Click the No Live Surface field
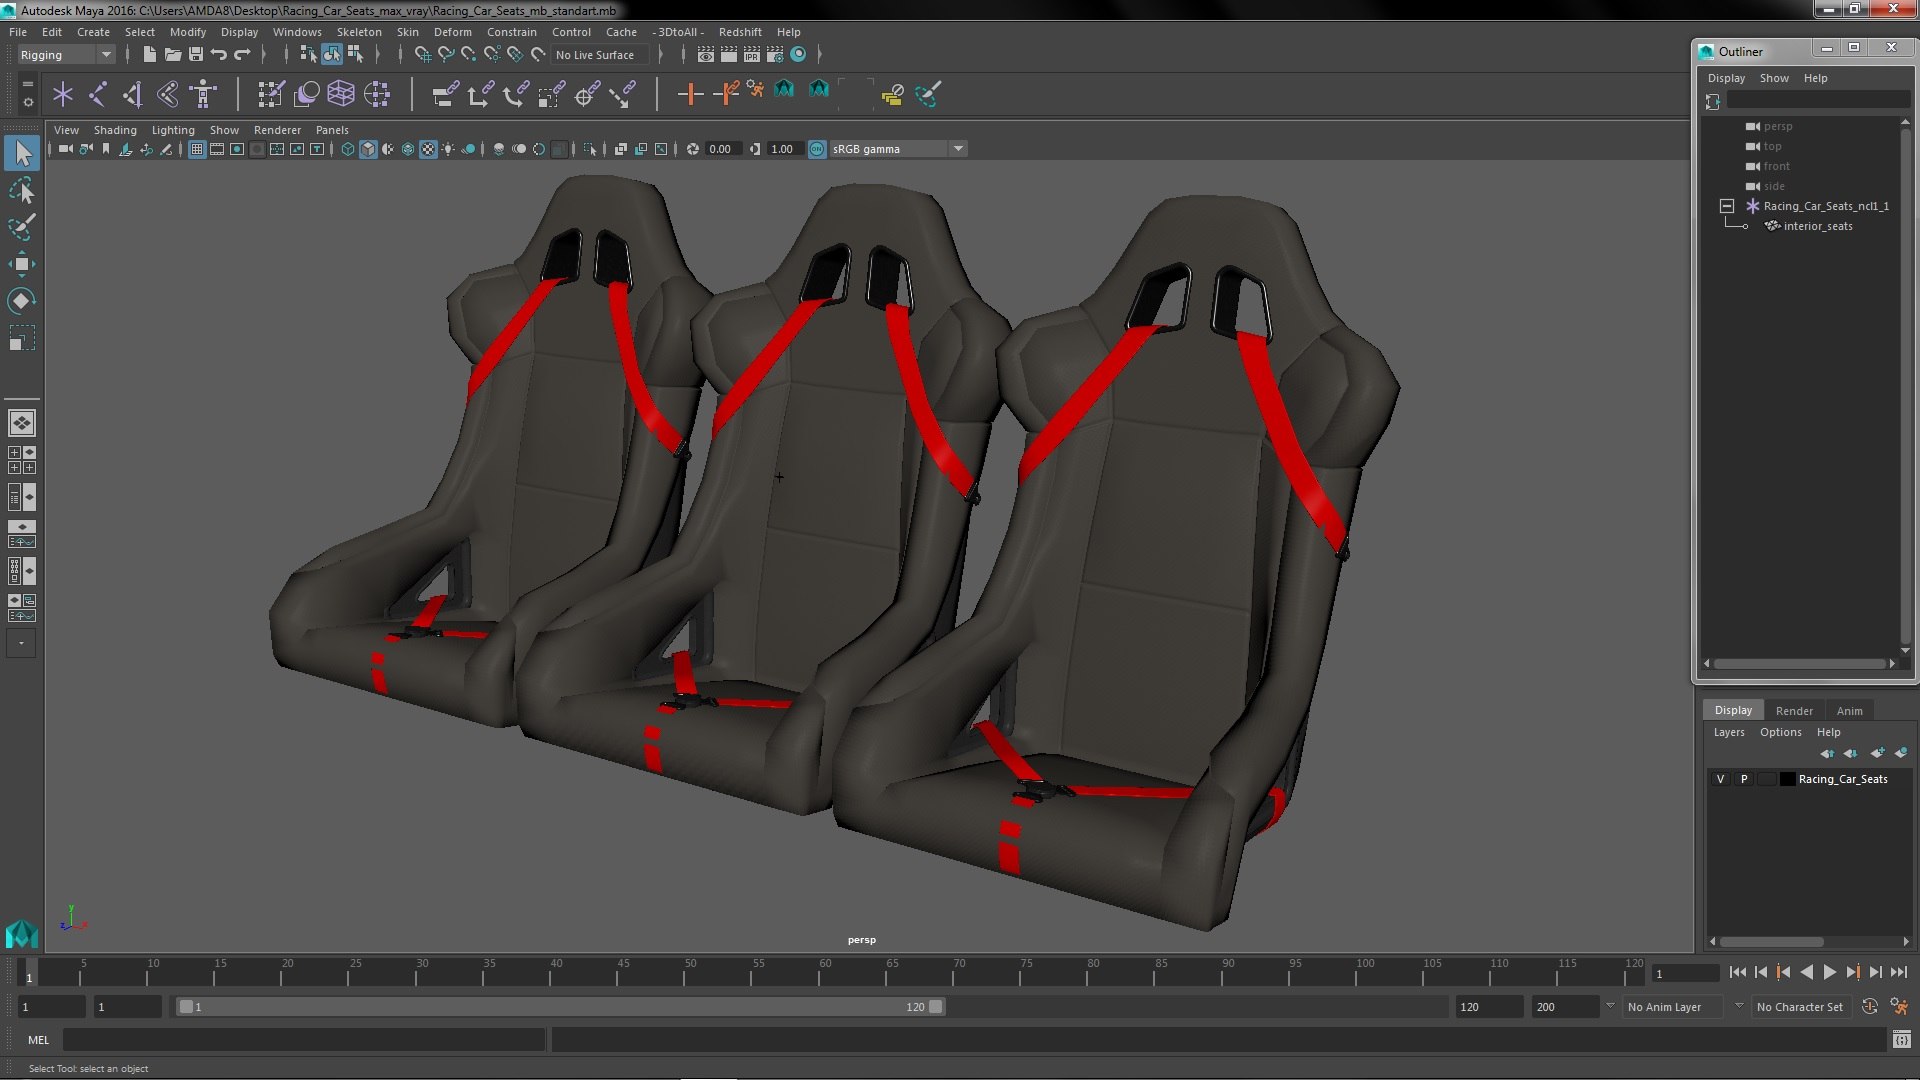The width and height of the screenshot is (1920, 1080). pyautogui.click(x=600, y=55)
